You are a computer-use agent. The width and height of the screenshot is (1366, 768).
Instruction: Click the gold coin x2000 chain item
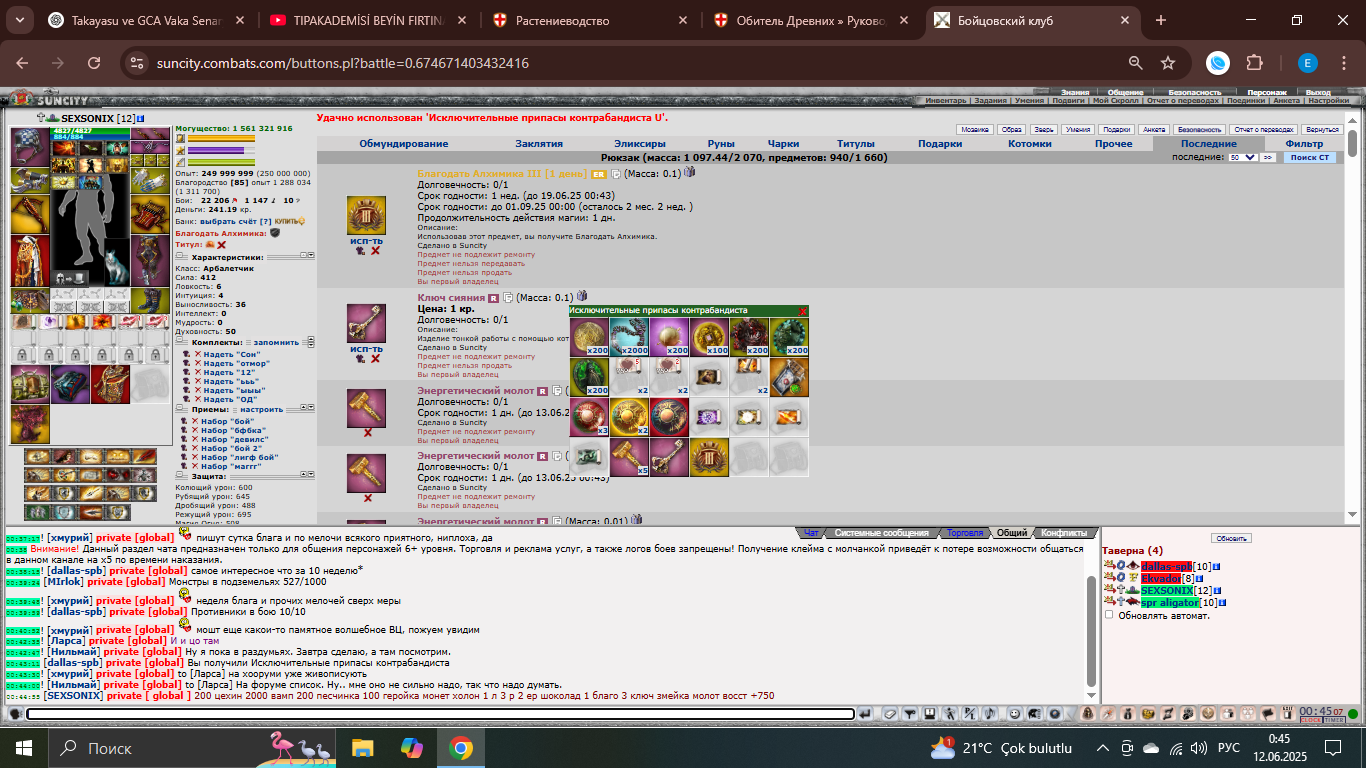click(x=629, y=337)
